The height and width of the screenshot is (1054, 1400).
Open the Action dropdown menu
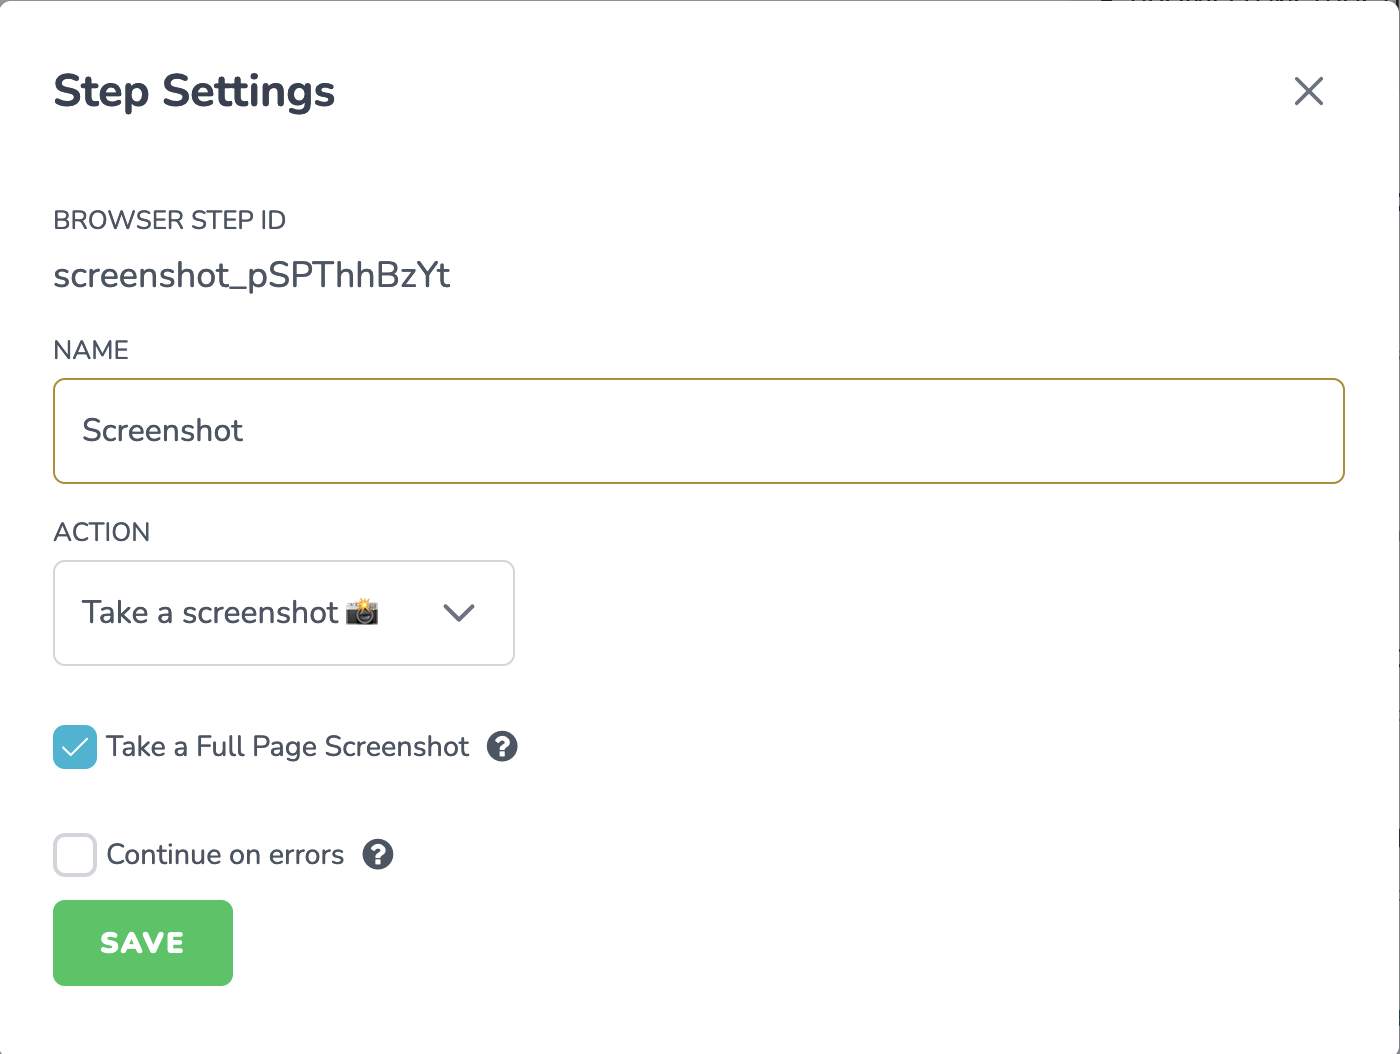(x=284, y=613)
